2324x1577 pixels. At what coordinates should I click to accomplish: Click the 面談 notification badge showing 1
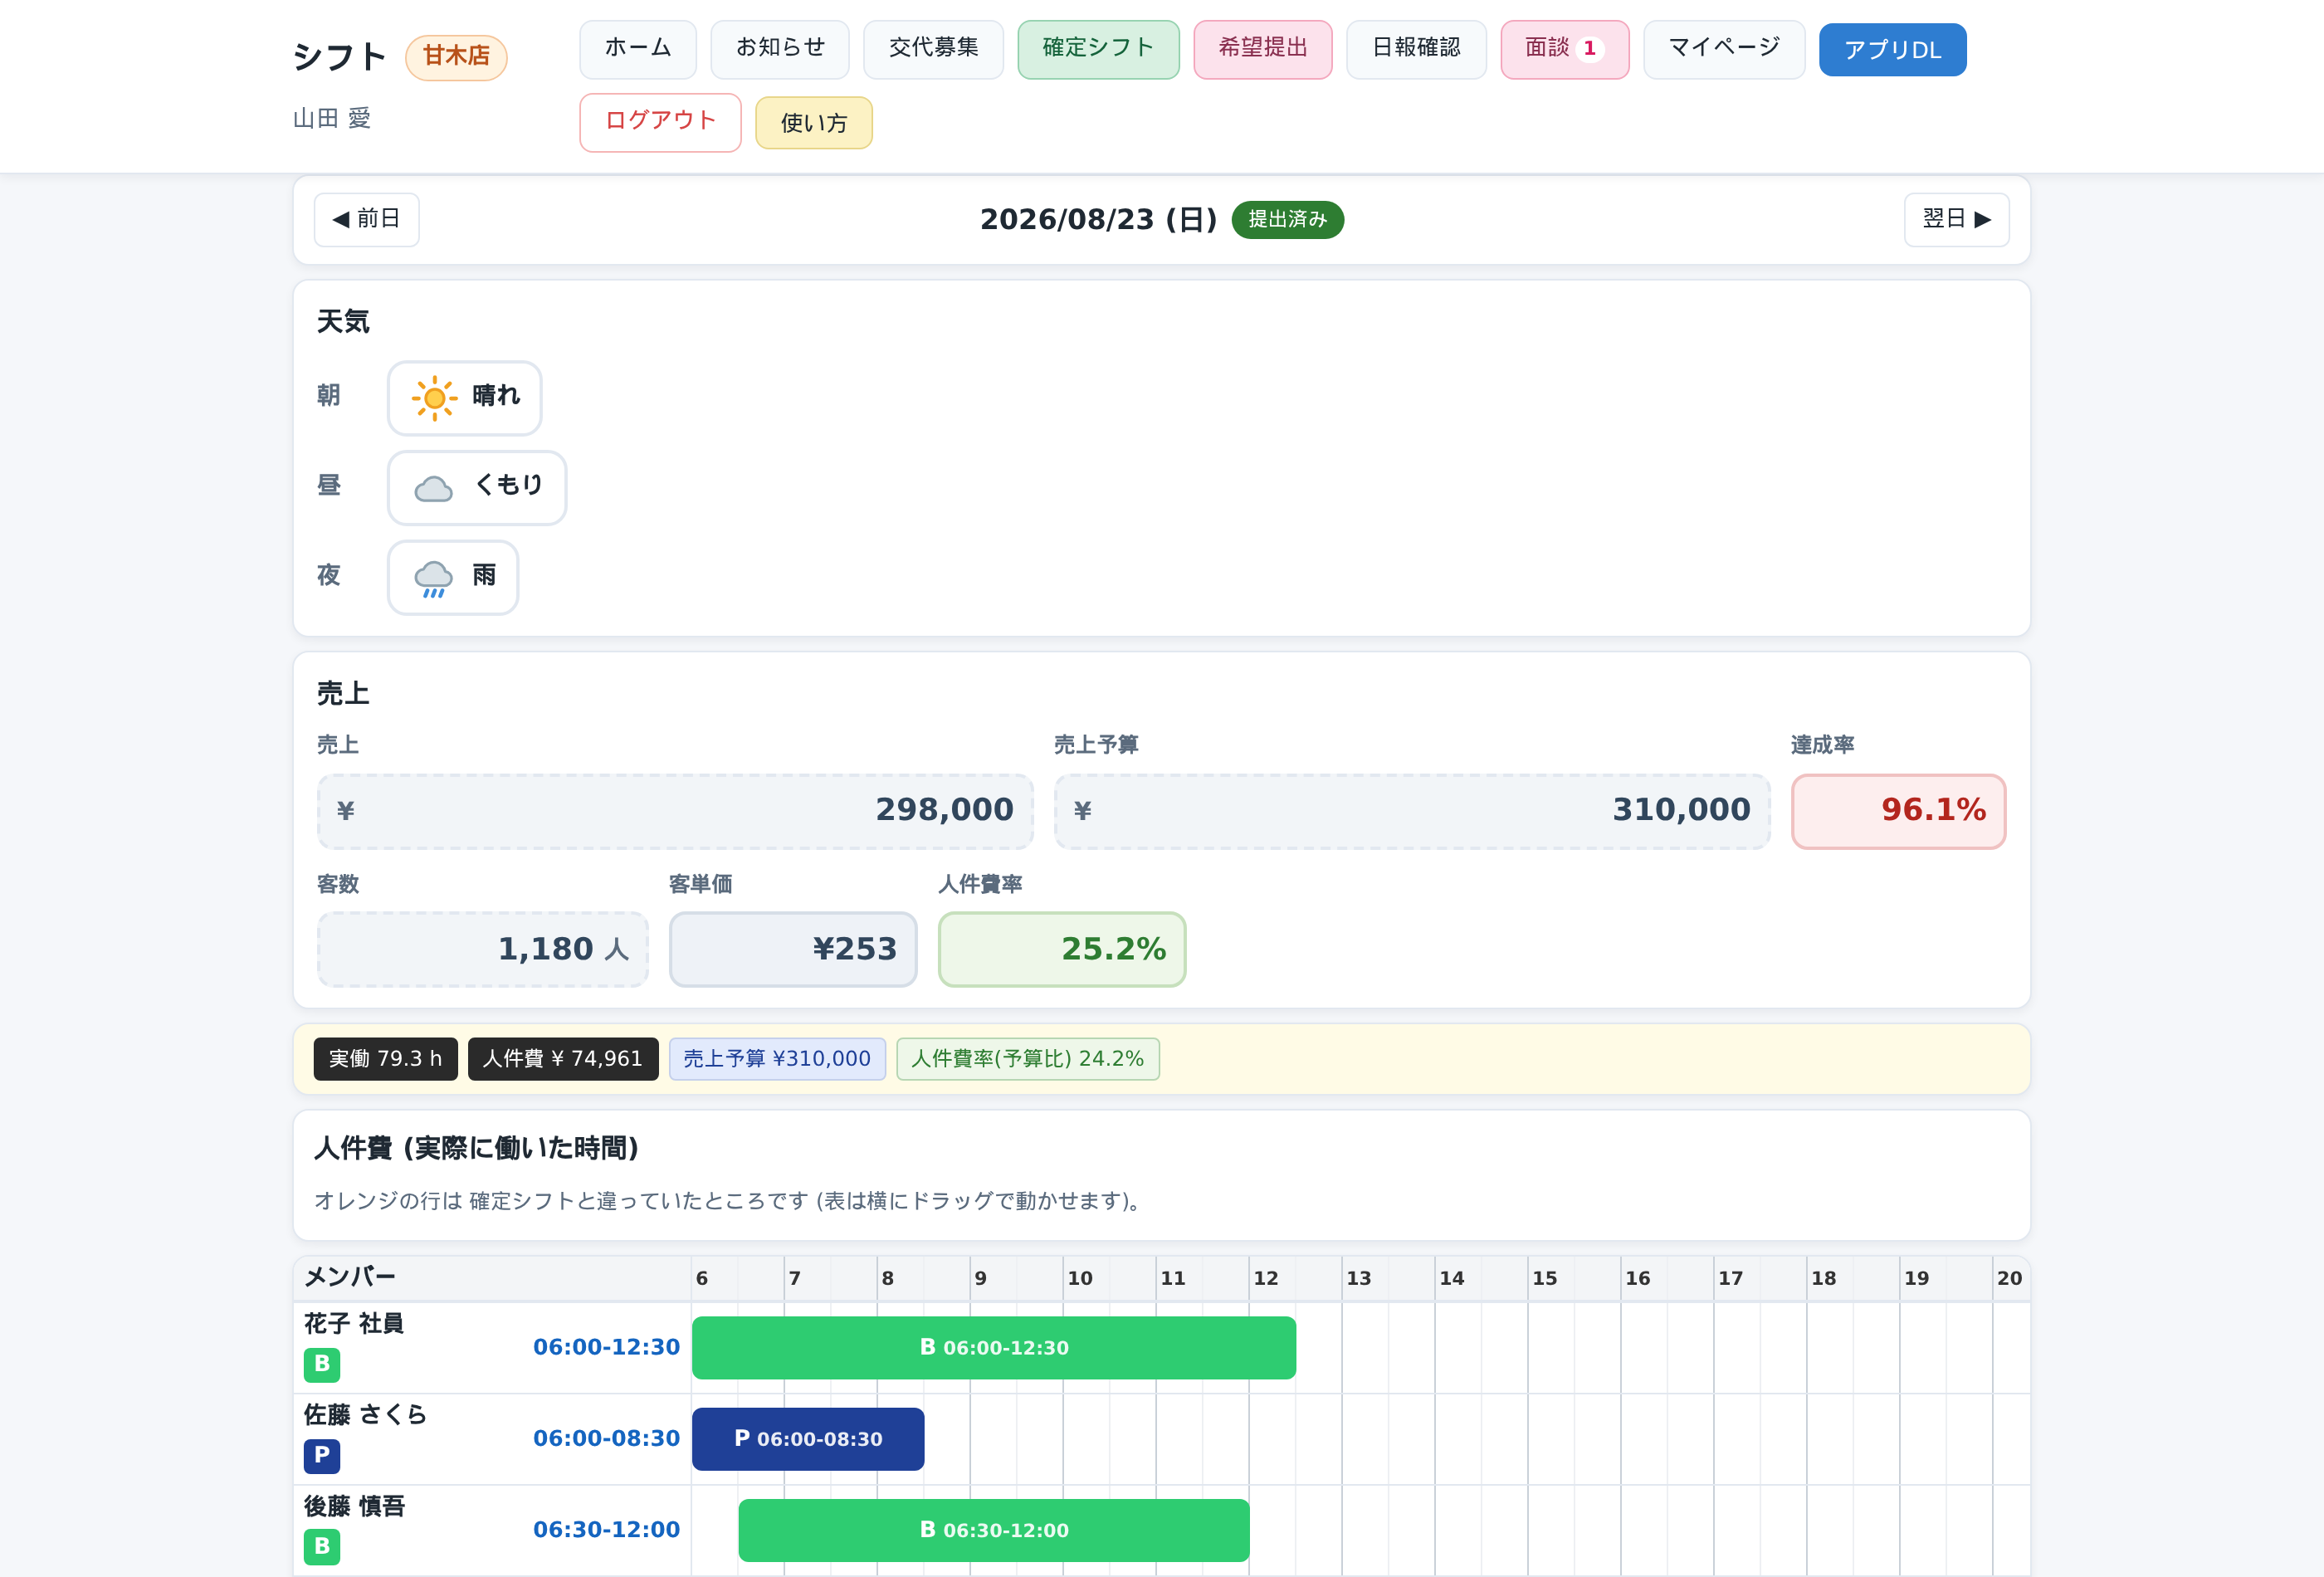[1589, 49]
